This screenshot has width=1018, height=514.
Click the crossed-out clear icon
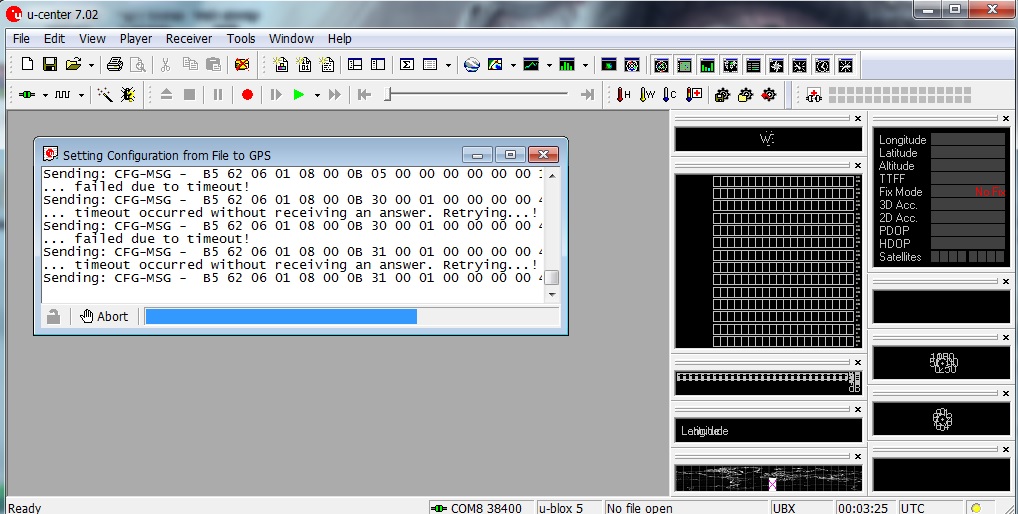point(242,64)
